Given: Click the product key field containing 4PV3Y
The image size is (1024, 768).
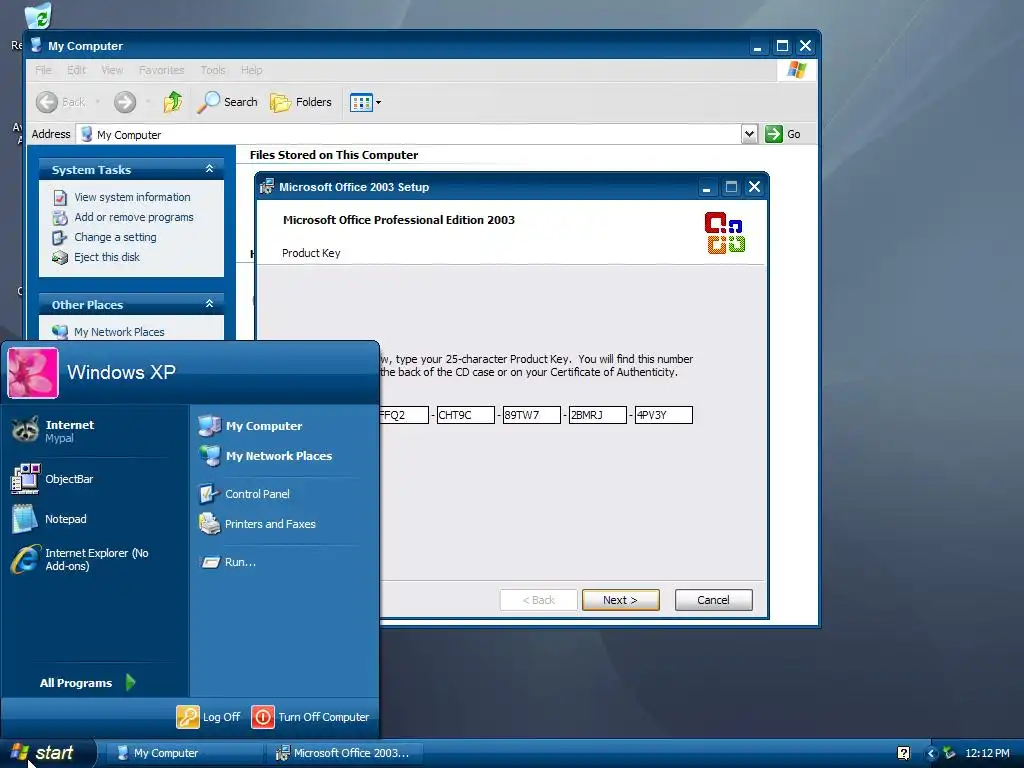Looking at the screenshot, I should tap(664, 415).
